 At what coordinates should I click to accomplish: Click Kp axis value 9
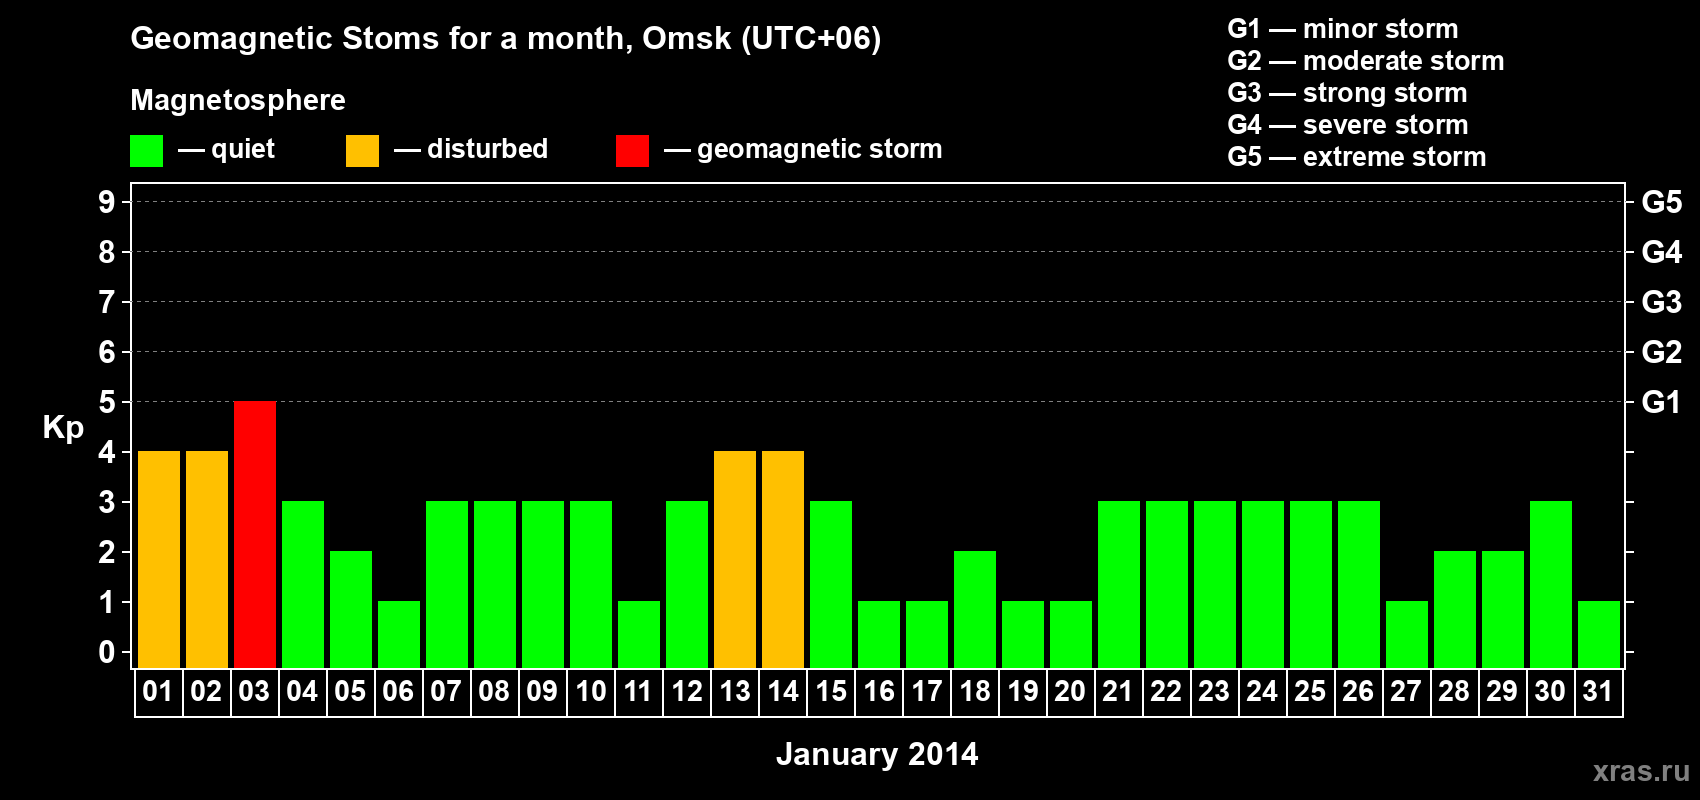(x=107, y=202)
